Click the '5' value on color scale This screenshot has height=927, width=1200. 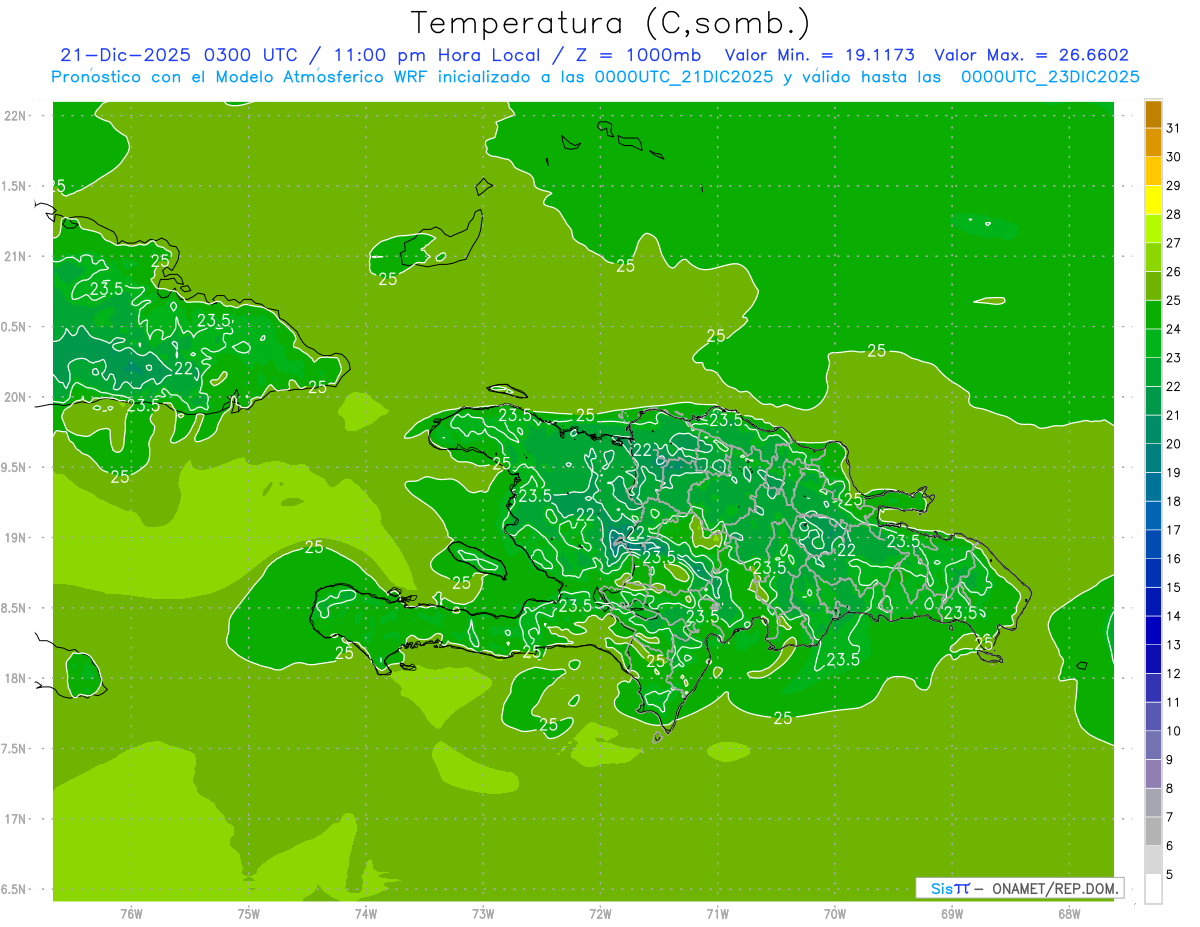click(1169, 874)
